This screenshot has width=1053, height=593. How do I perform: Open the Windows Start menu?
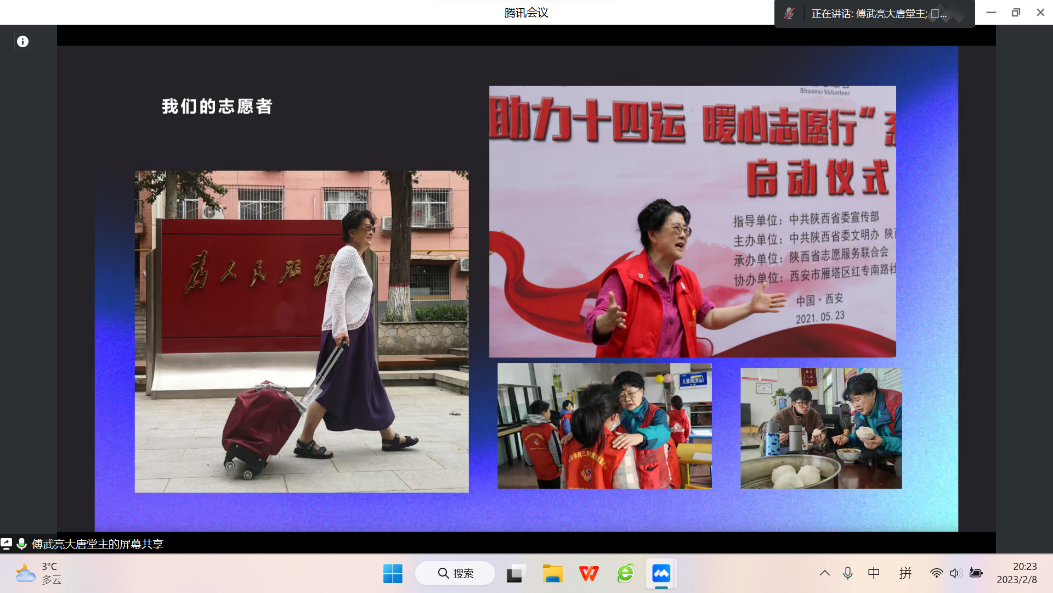point(393,573)
